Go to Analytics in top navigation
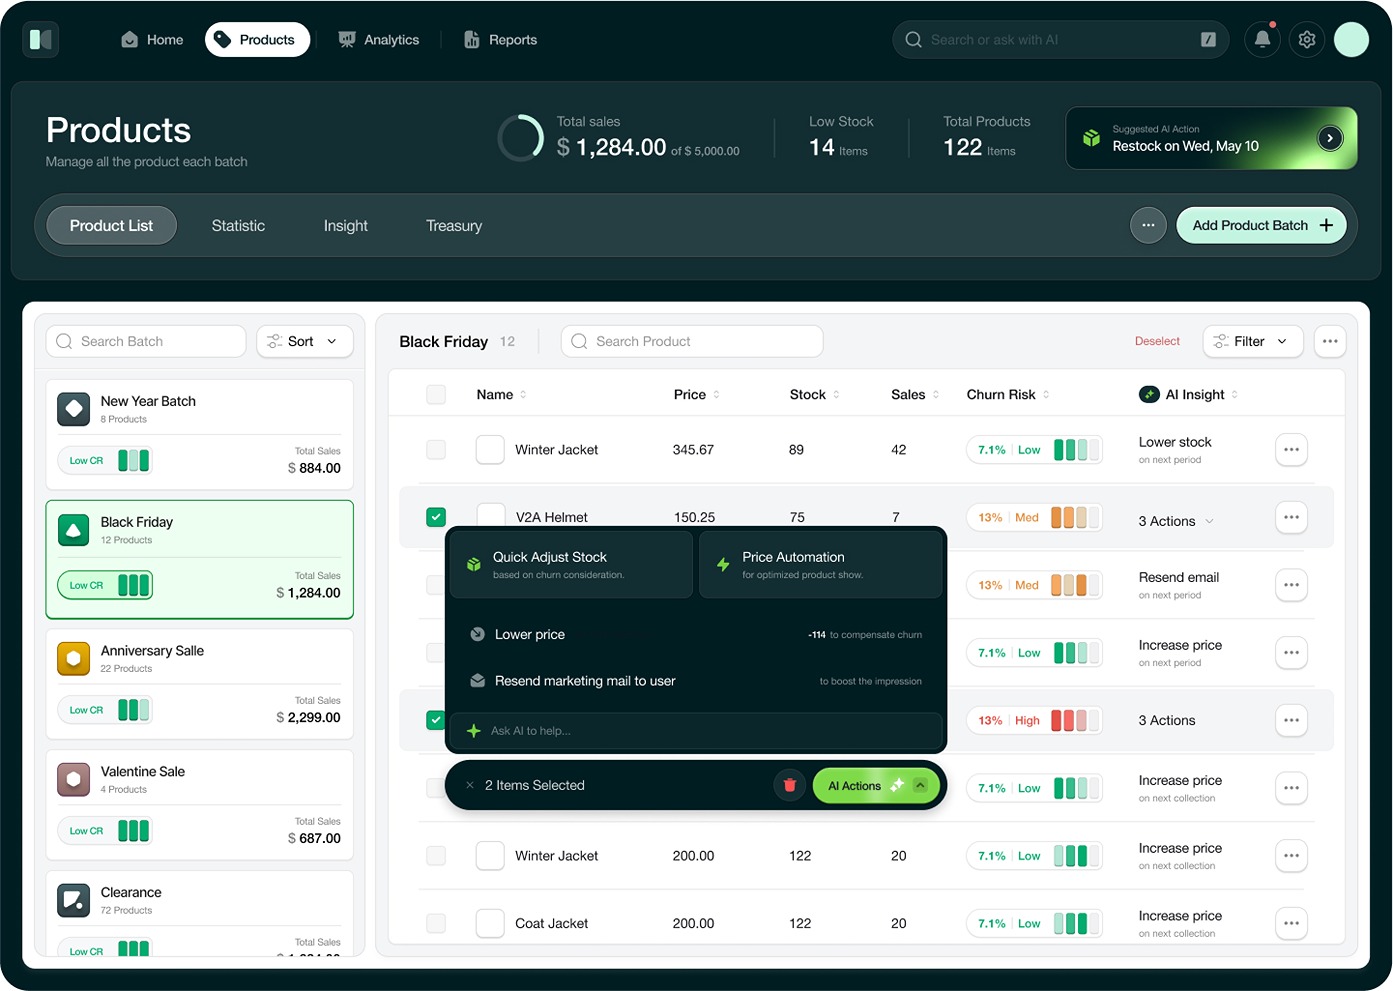The width and height of the screenshot is (1393, 991). coord(379,40)
